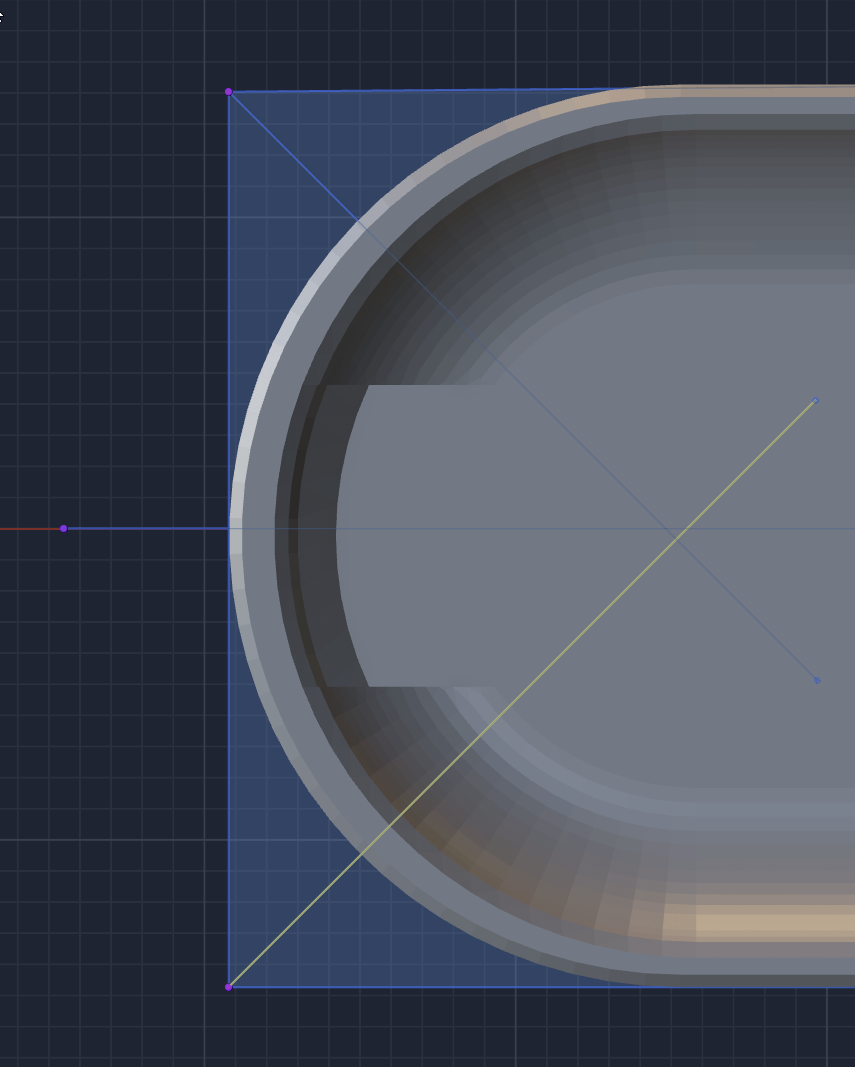Image resolution: width=855 pixels, height=1067 pixels.
Task: Select the purple point at the sketch's top-left corner
Action: coord(229,92)
